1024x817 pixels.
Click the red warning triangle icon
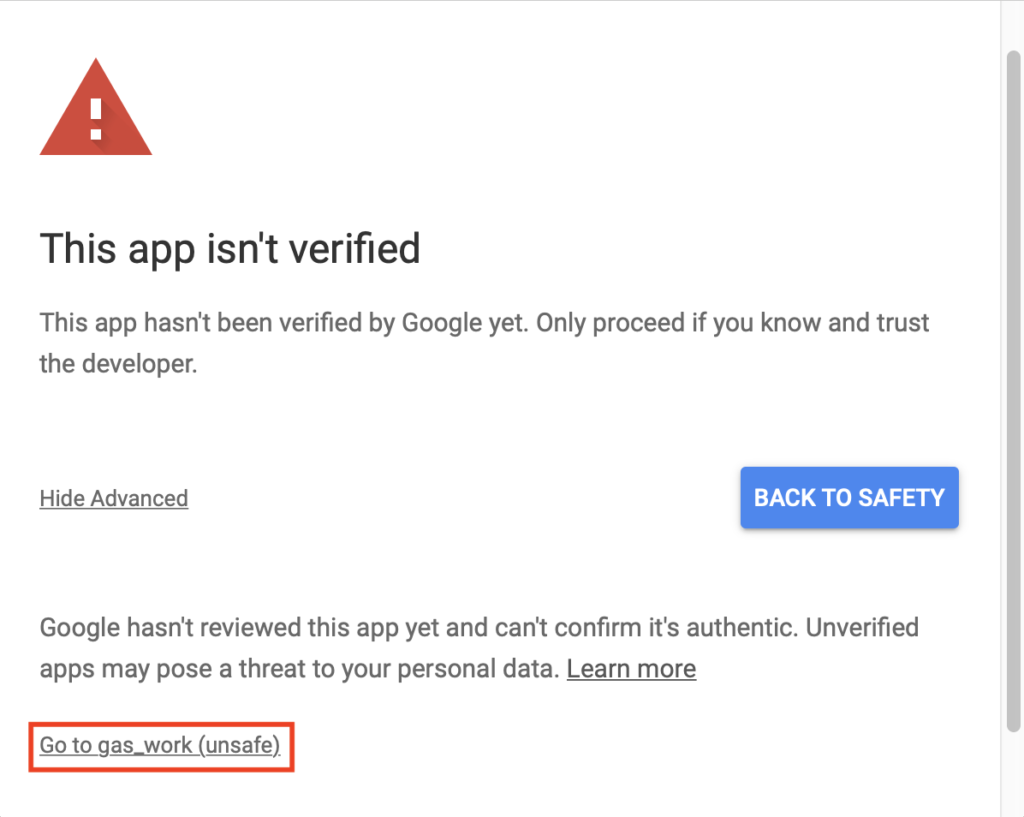96,107
